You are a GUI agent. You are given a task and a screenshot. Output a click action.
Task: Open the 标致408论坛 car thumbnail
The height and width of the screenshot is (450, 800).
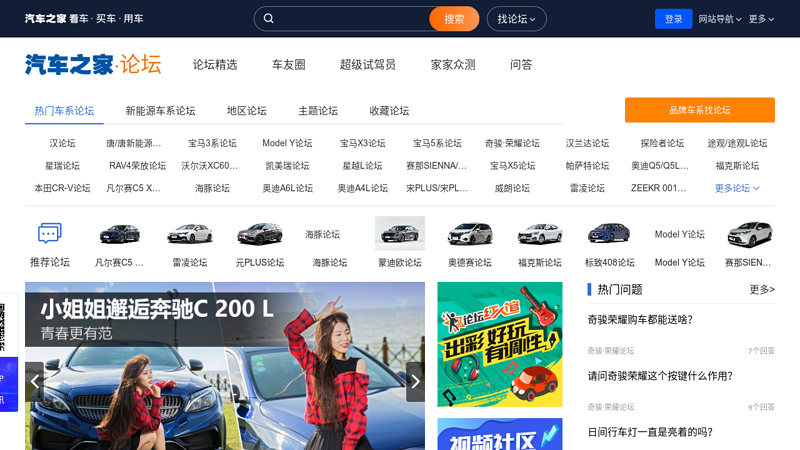609,234
